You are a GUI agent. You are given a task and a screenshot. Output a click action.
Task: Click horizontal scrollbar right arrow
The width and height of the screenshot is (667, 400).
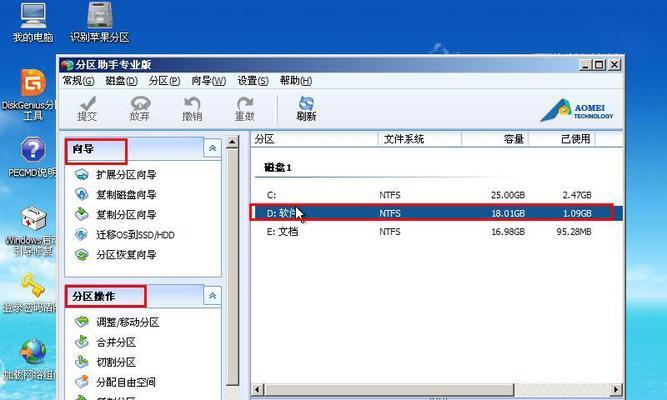click(616, 389)
